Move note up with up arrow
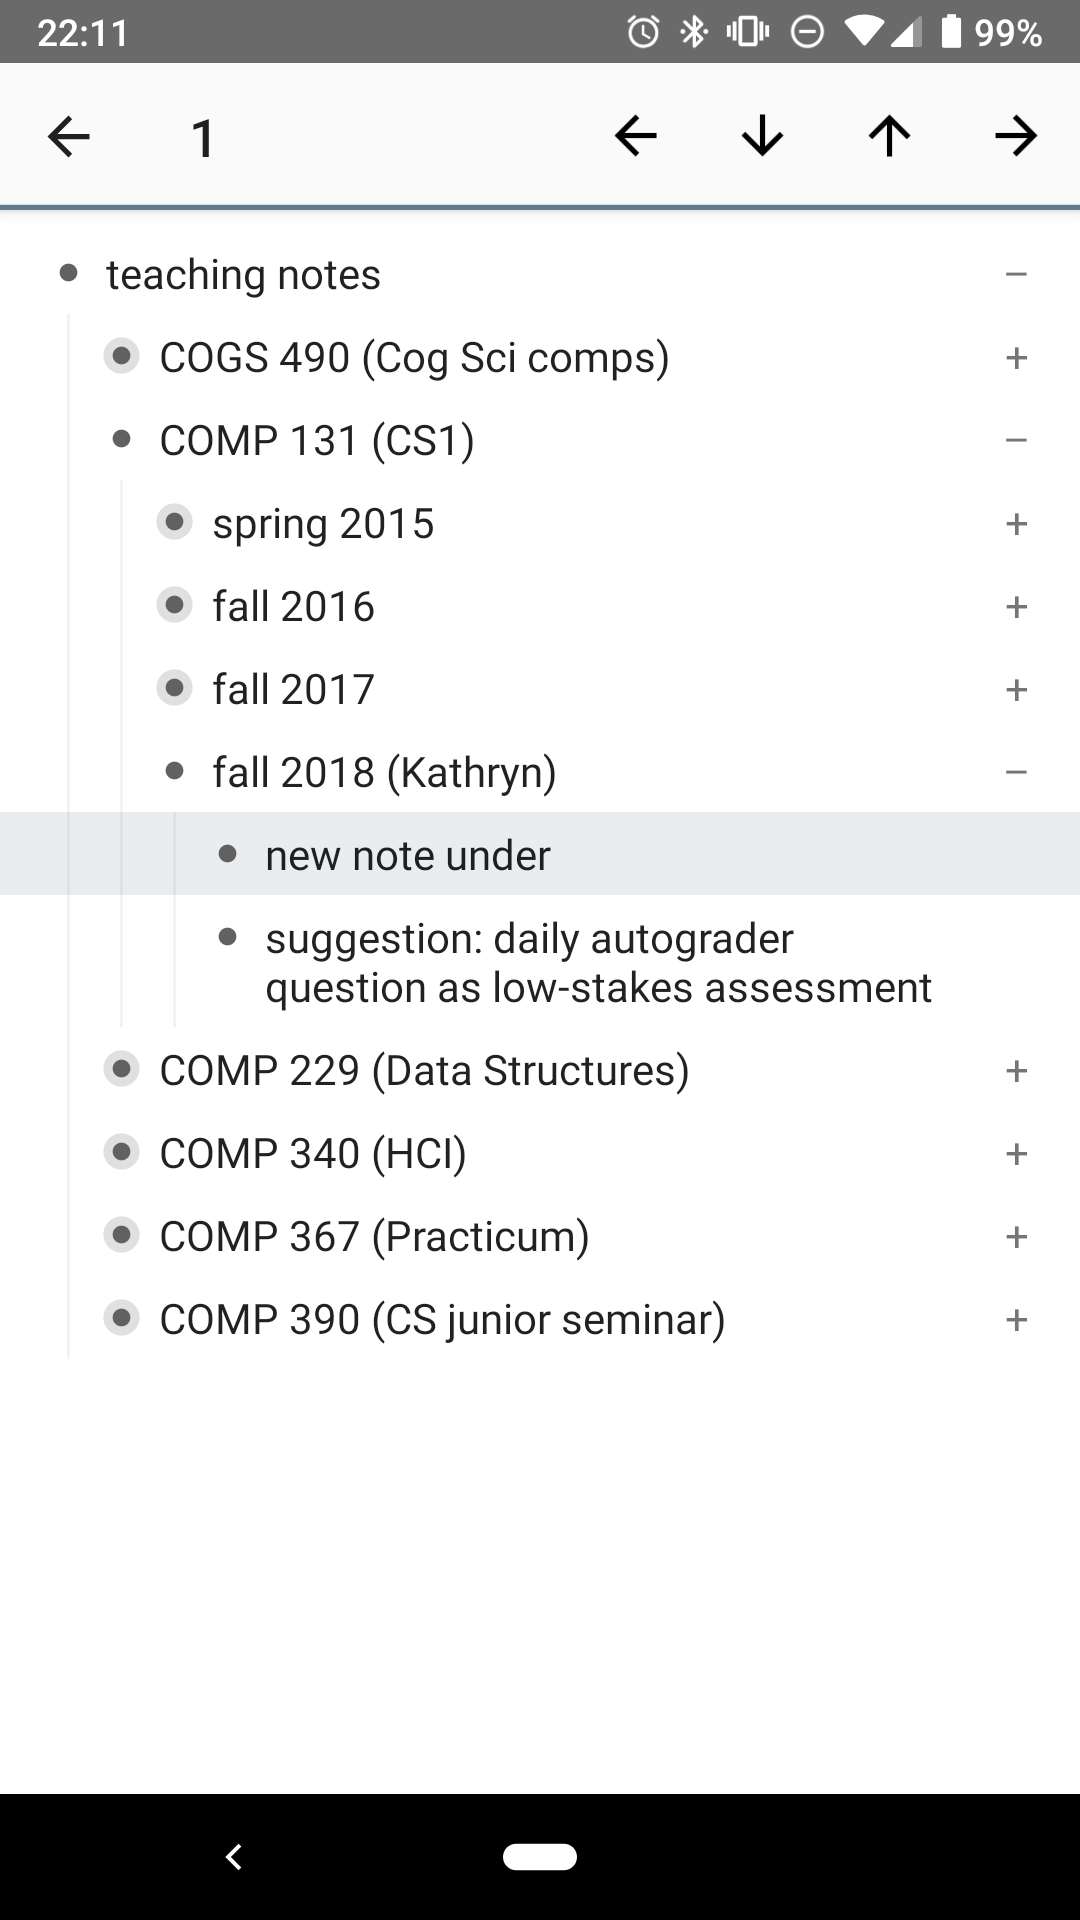This screenshot has height=1920, width=1080. pos(889,136)
